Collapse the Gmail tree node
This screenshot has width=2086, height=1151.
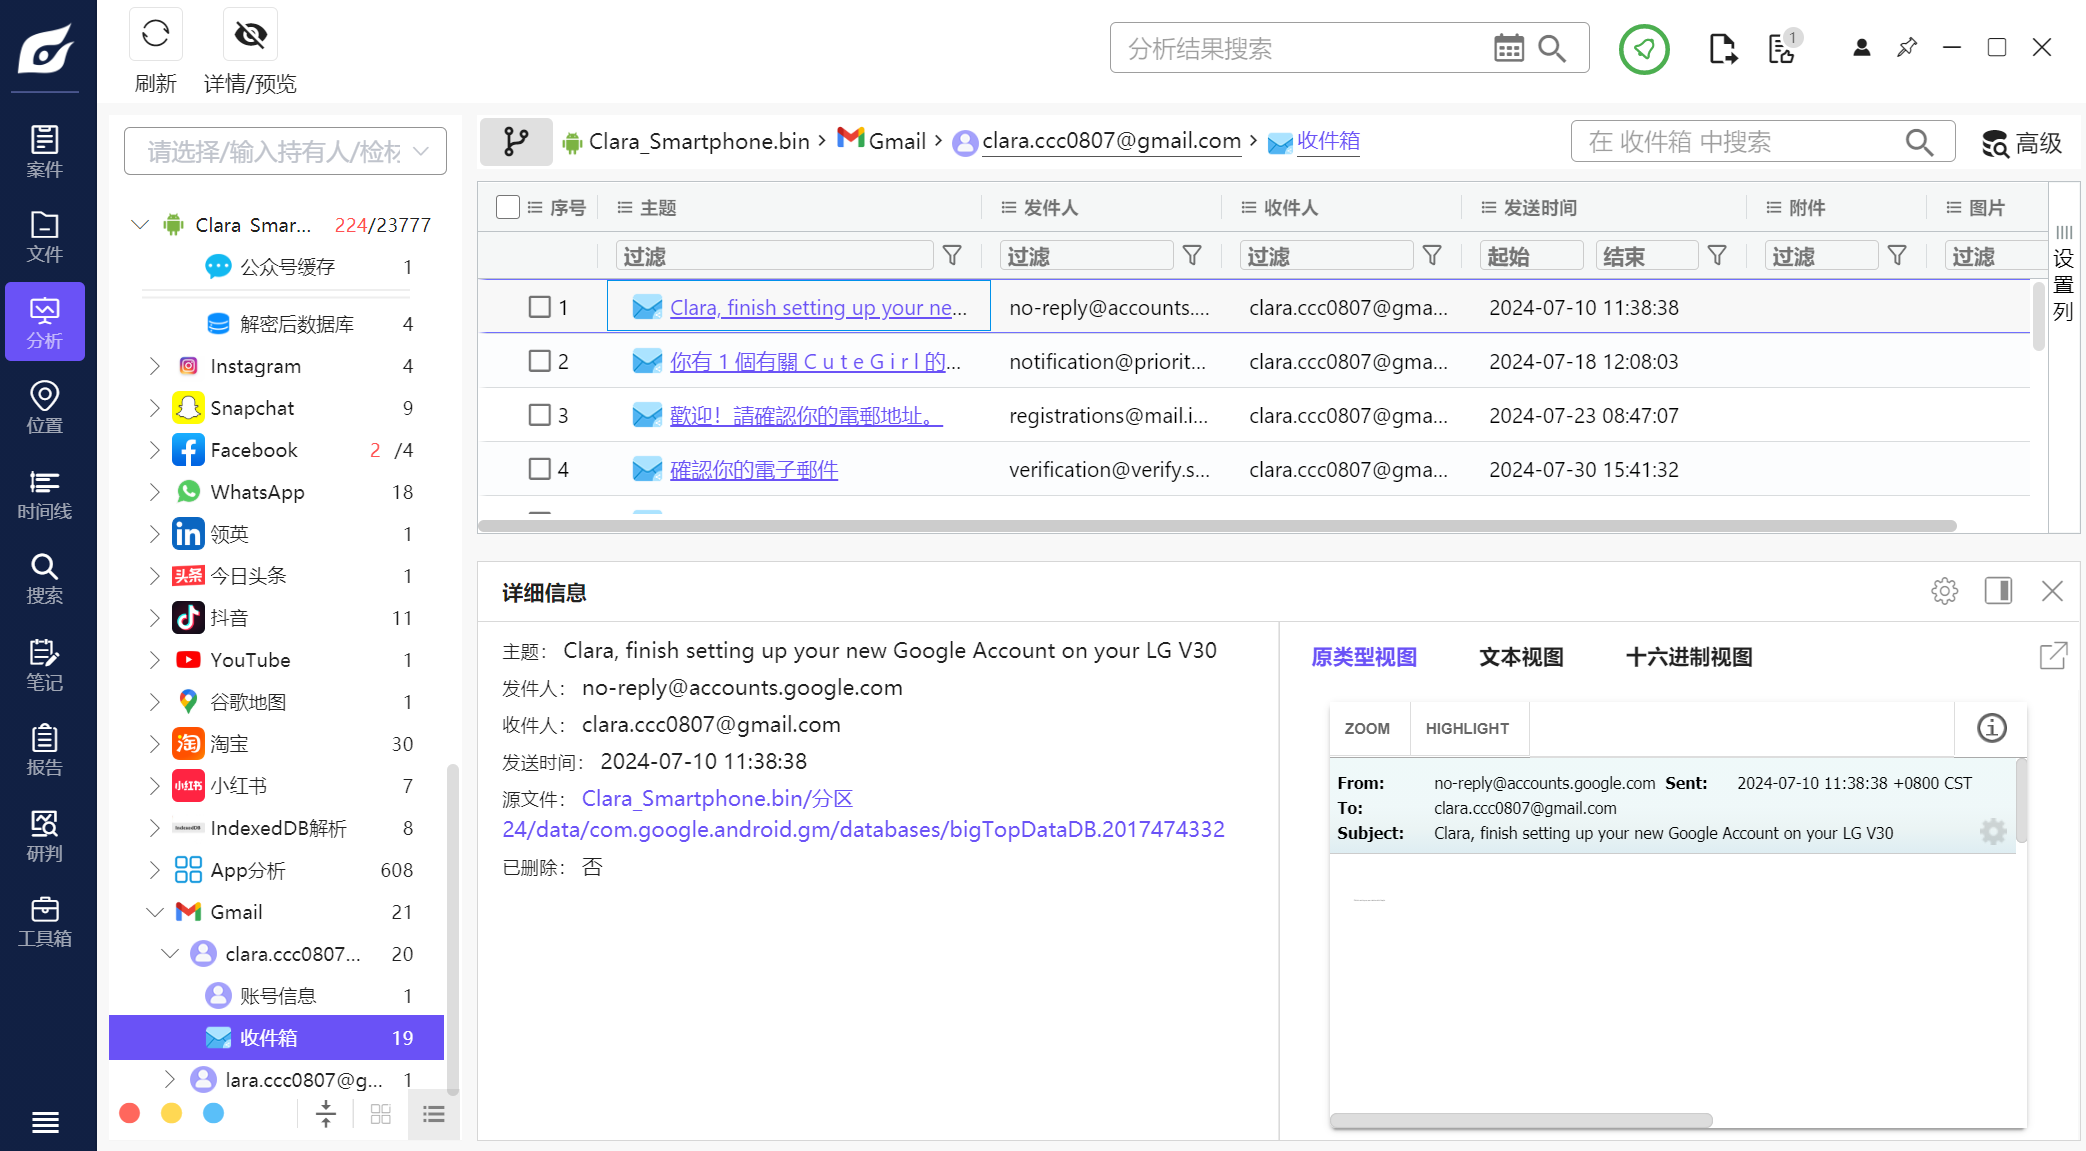tap(154, 912)
